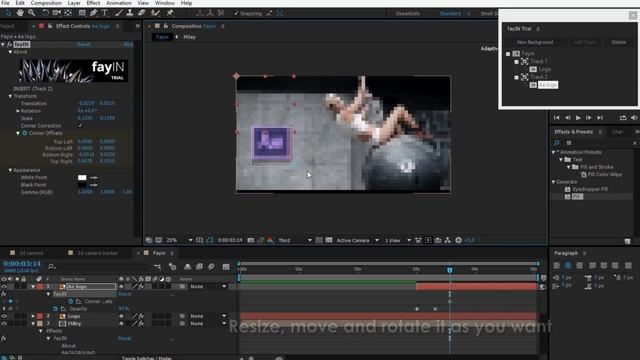Open the Graph Editor in timeline
Image resolution: width=640 pixels, height=360 pixels.
(x=226, y=267)
